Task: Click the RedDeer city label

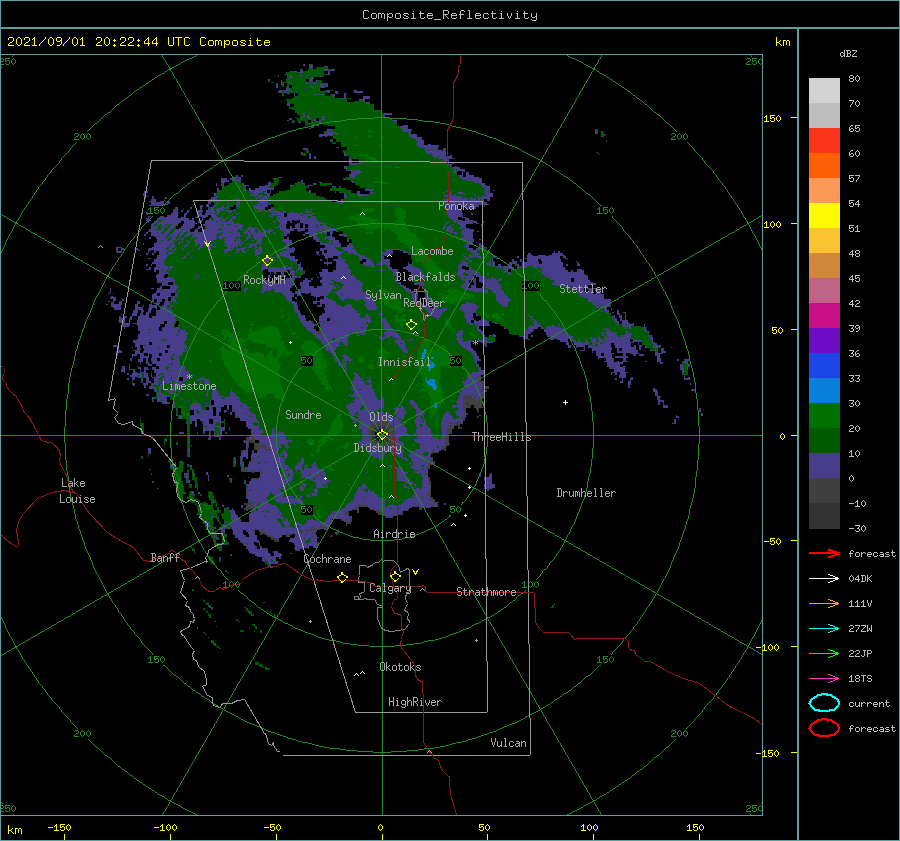Action: pos(424,303)
